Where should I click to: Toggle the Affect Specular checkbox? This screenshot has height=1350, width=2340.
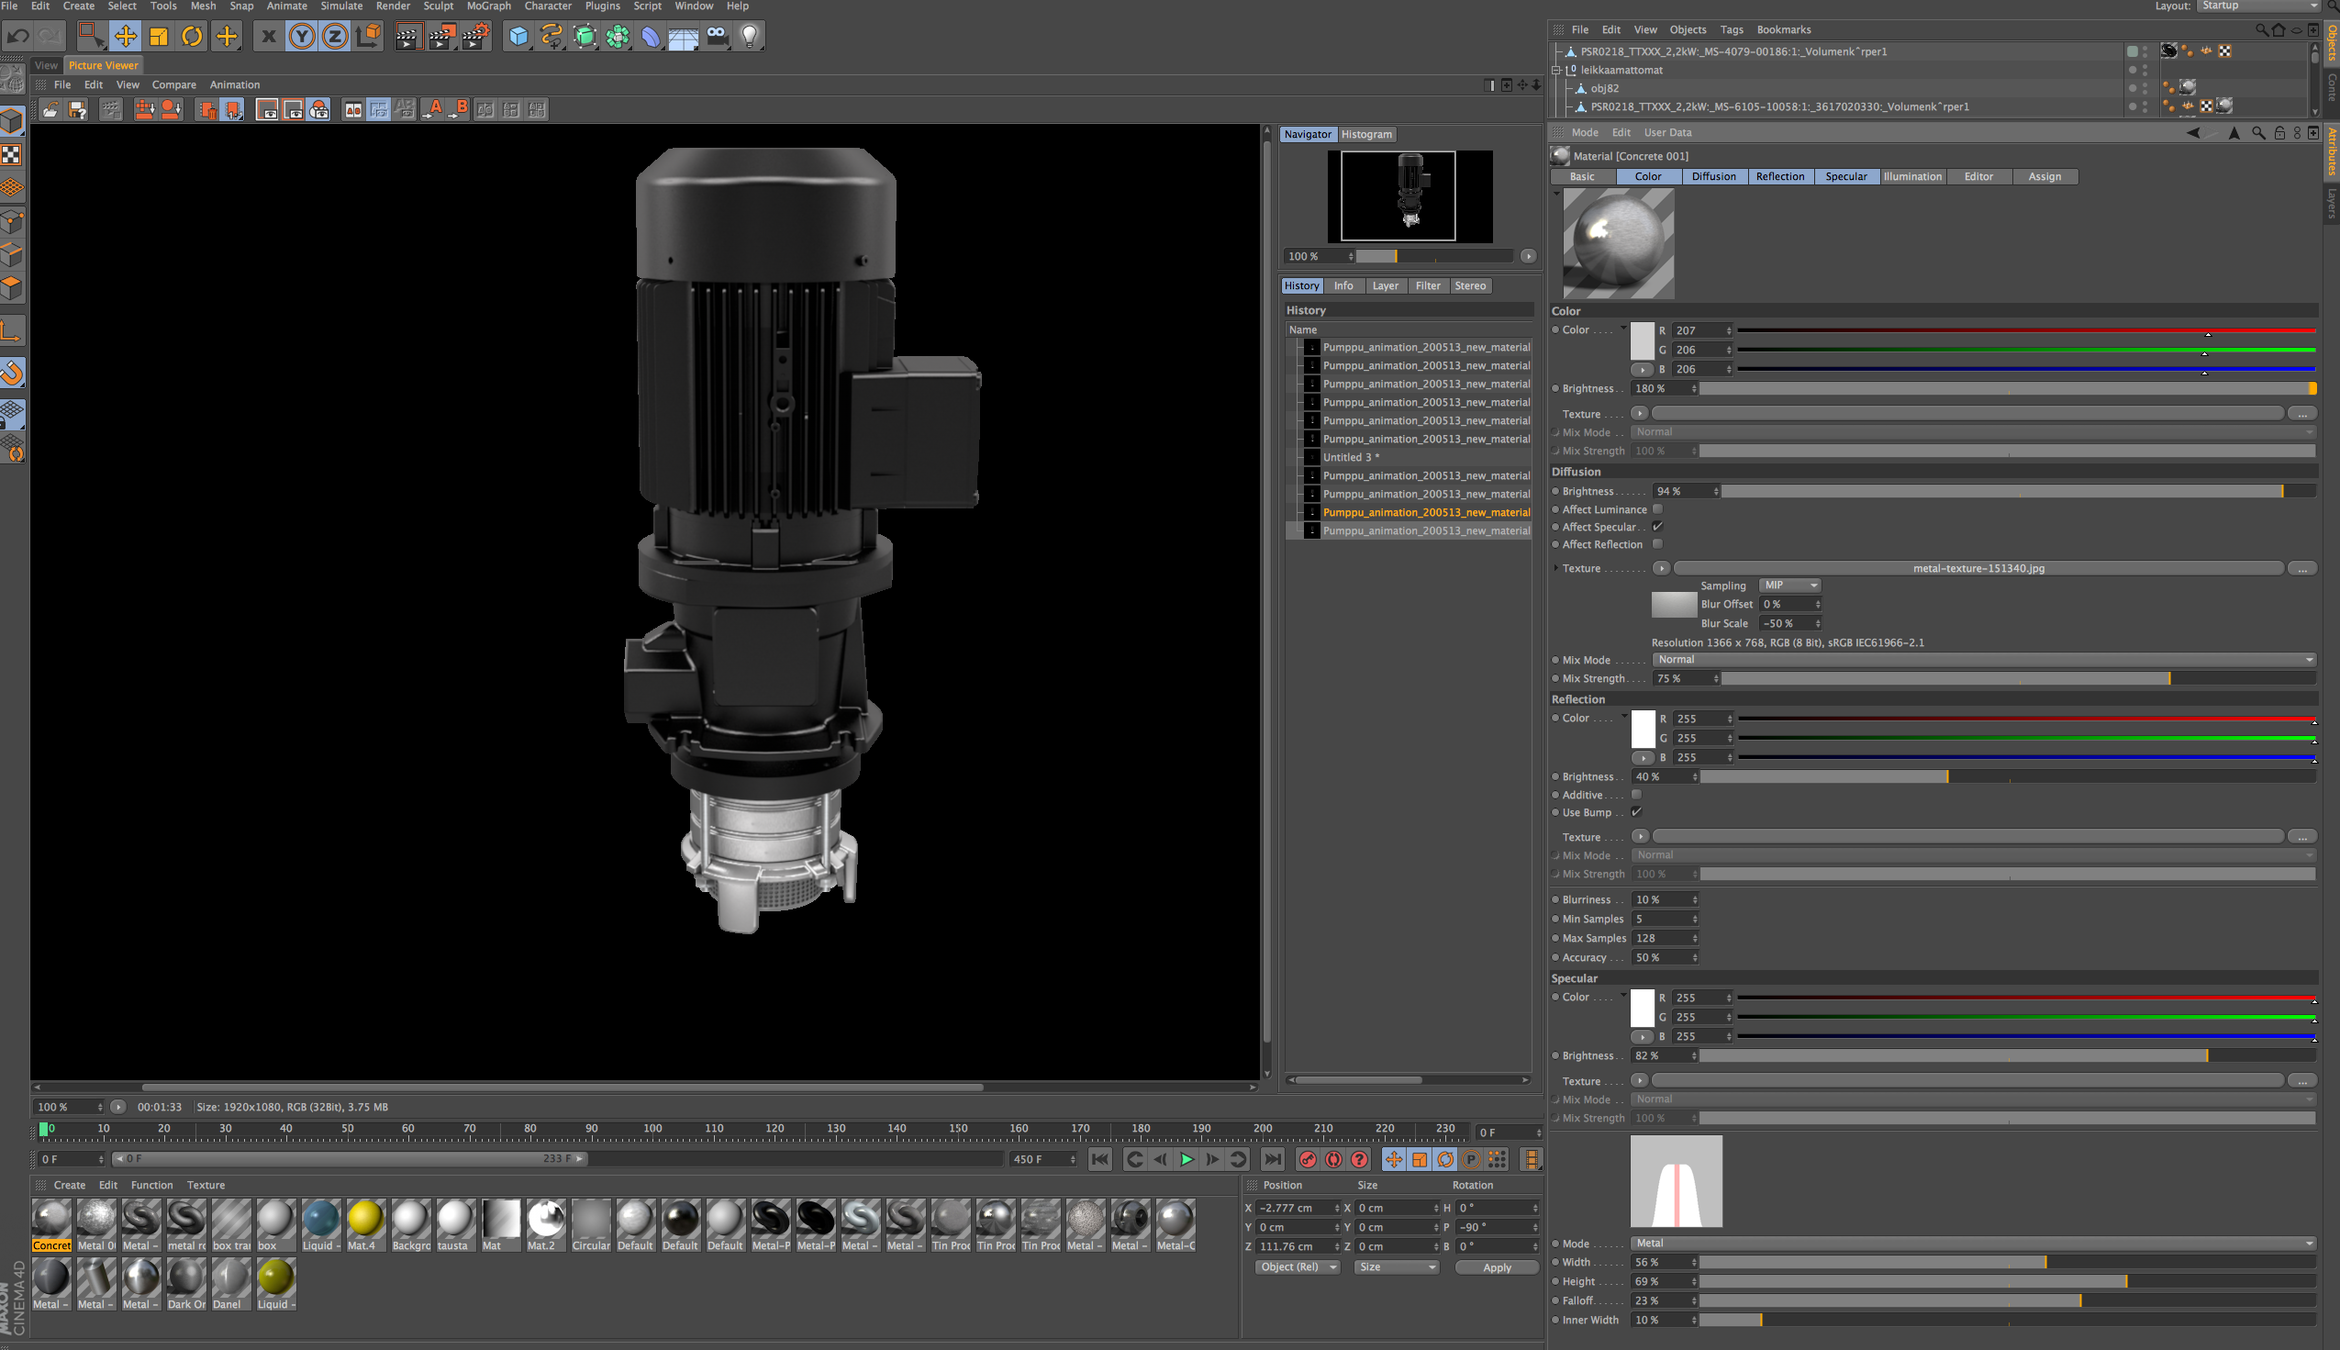click(1657, 527)
